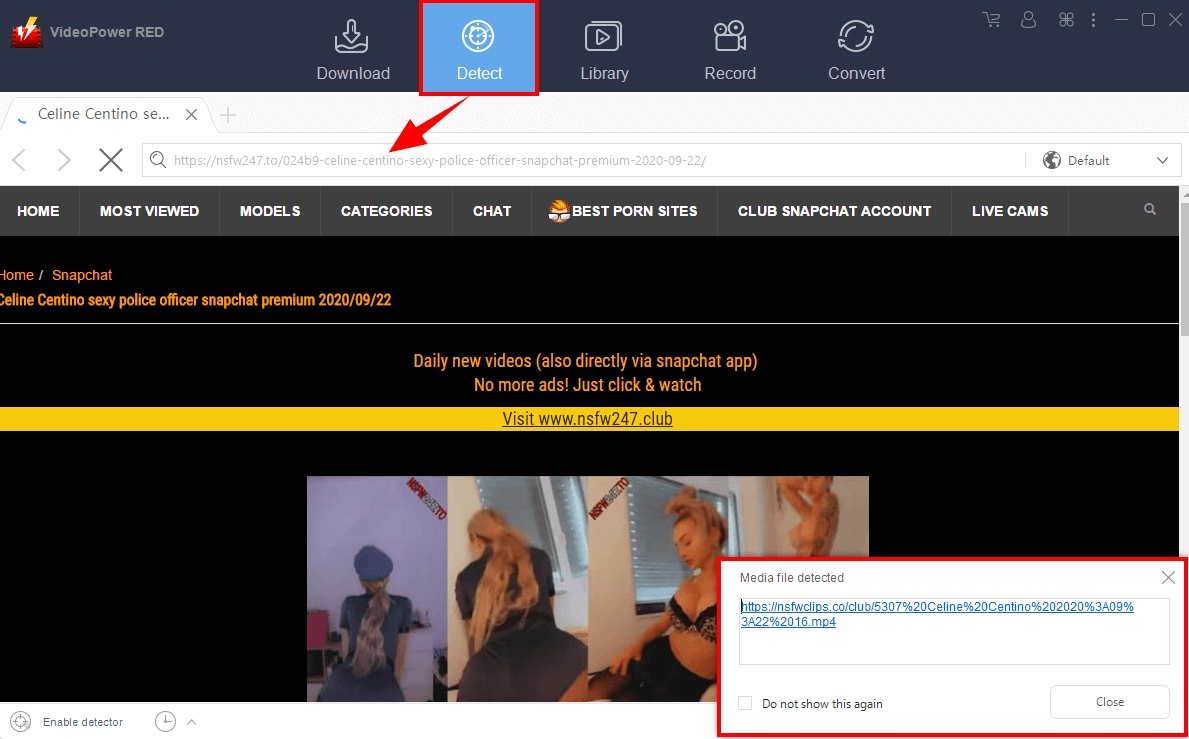
Task: Switch to the Detect section
Action: (479, 50)
